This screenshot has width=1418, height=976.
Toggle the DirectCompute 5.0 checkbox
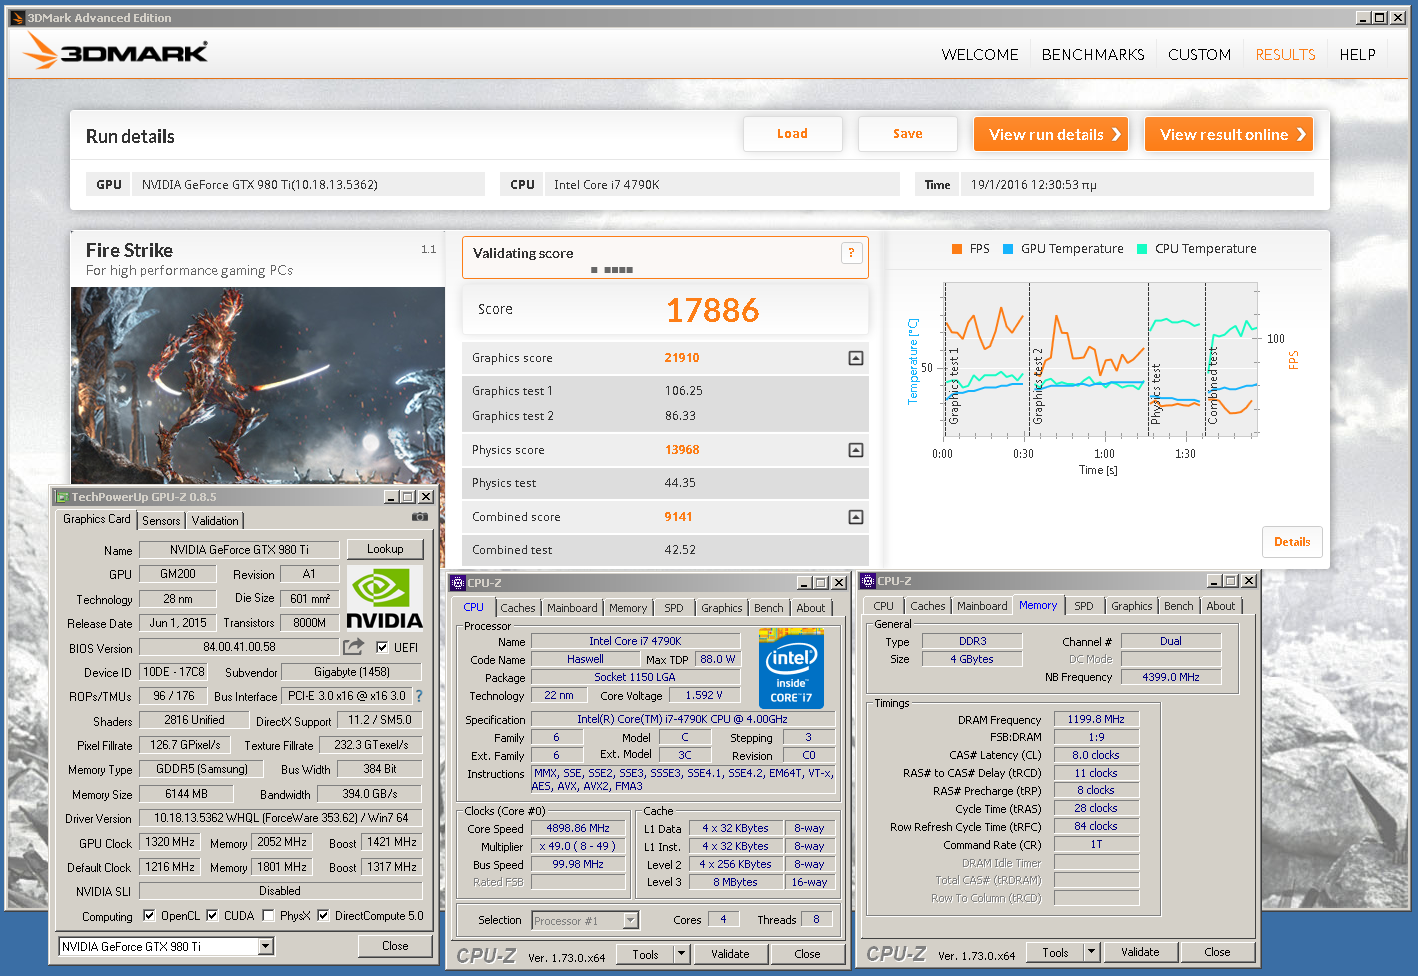click(x=323, y=915)
